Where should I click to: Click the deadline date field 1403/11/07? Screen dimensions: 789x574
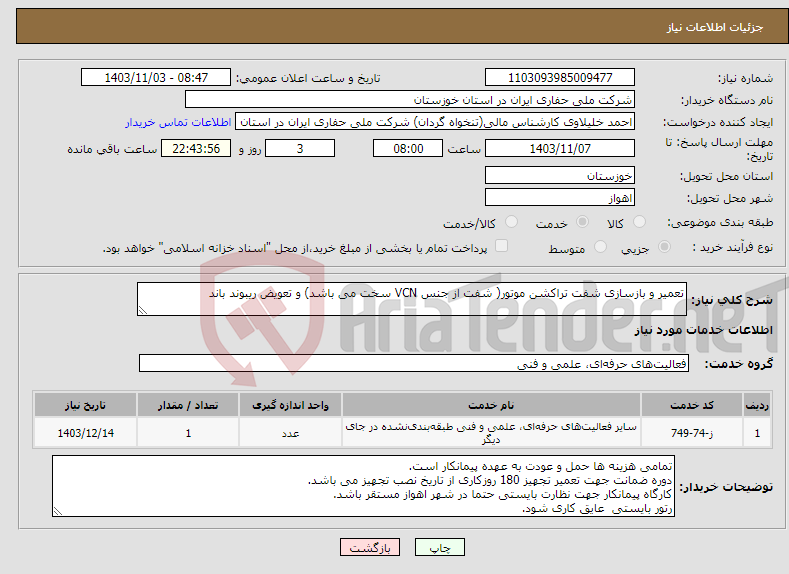point(560,149)
